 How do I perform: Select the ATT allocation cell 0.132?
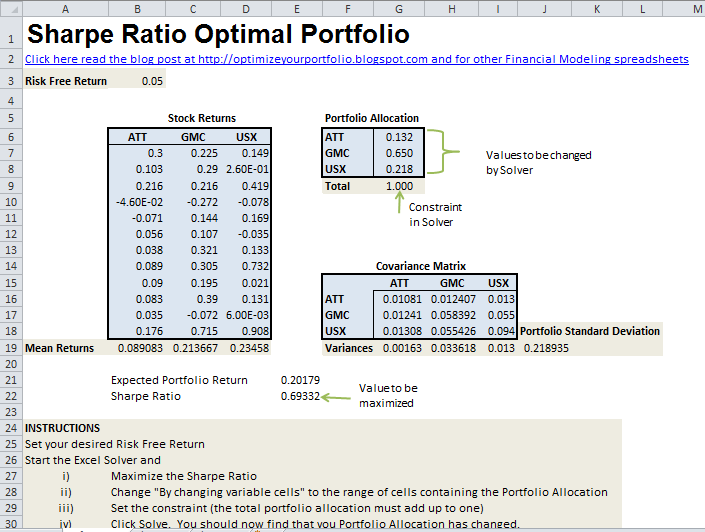click(x=399, y=137)
